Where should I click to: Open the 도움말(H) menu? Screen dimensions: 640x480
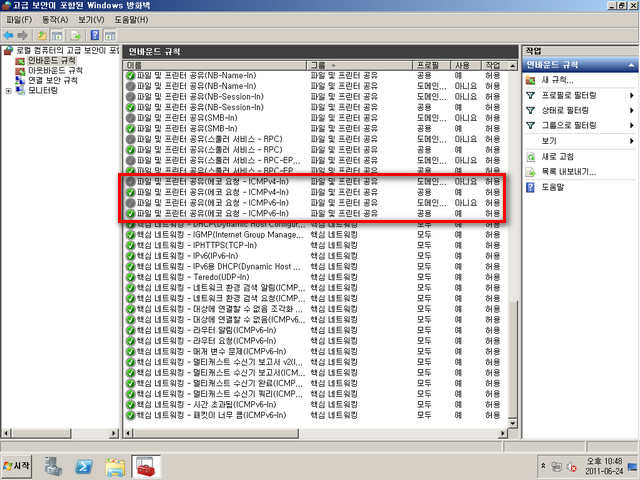(x=131, y=20)
